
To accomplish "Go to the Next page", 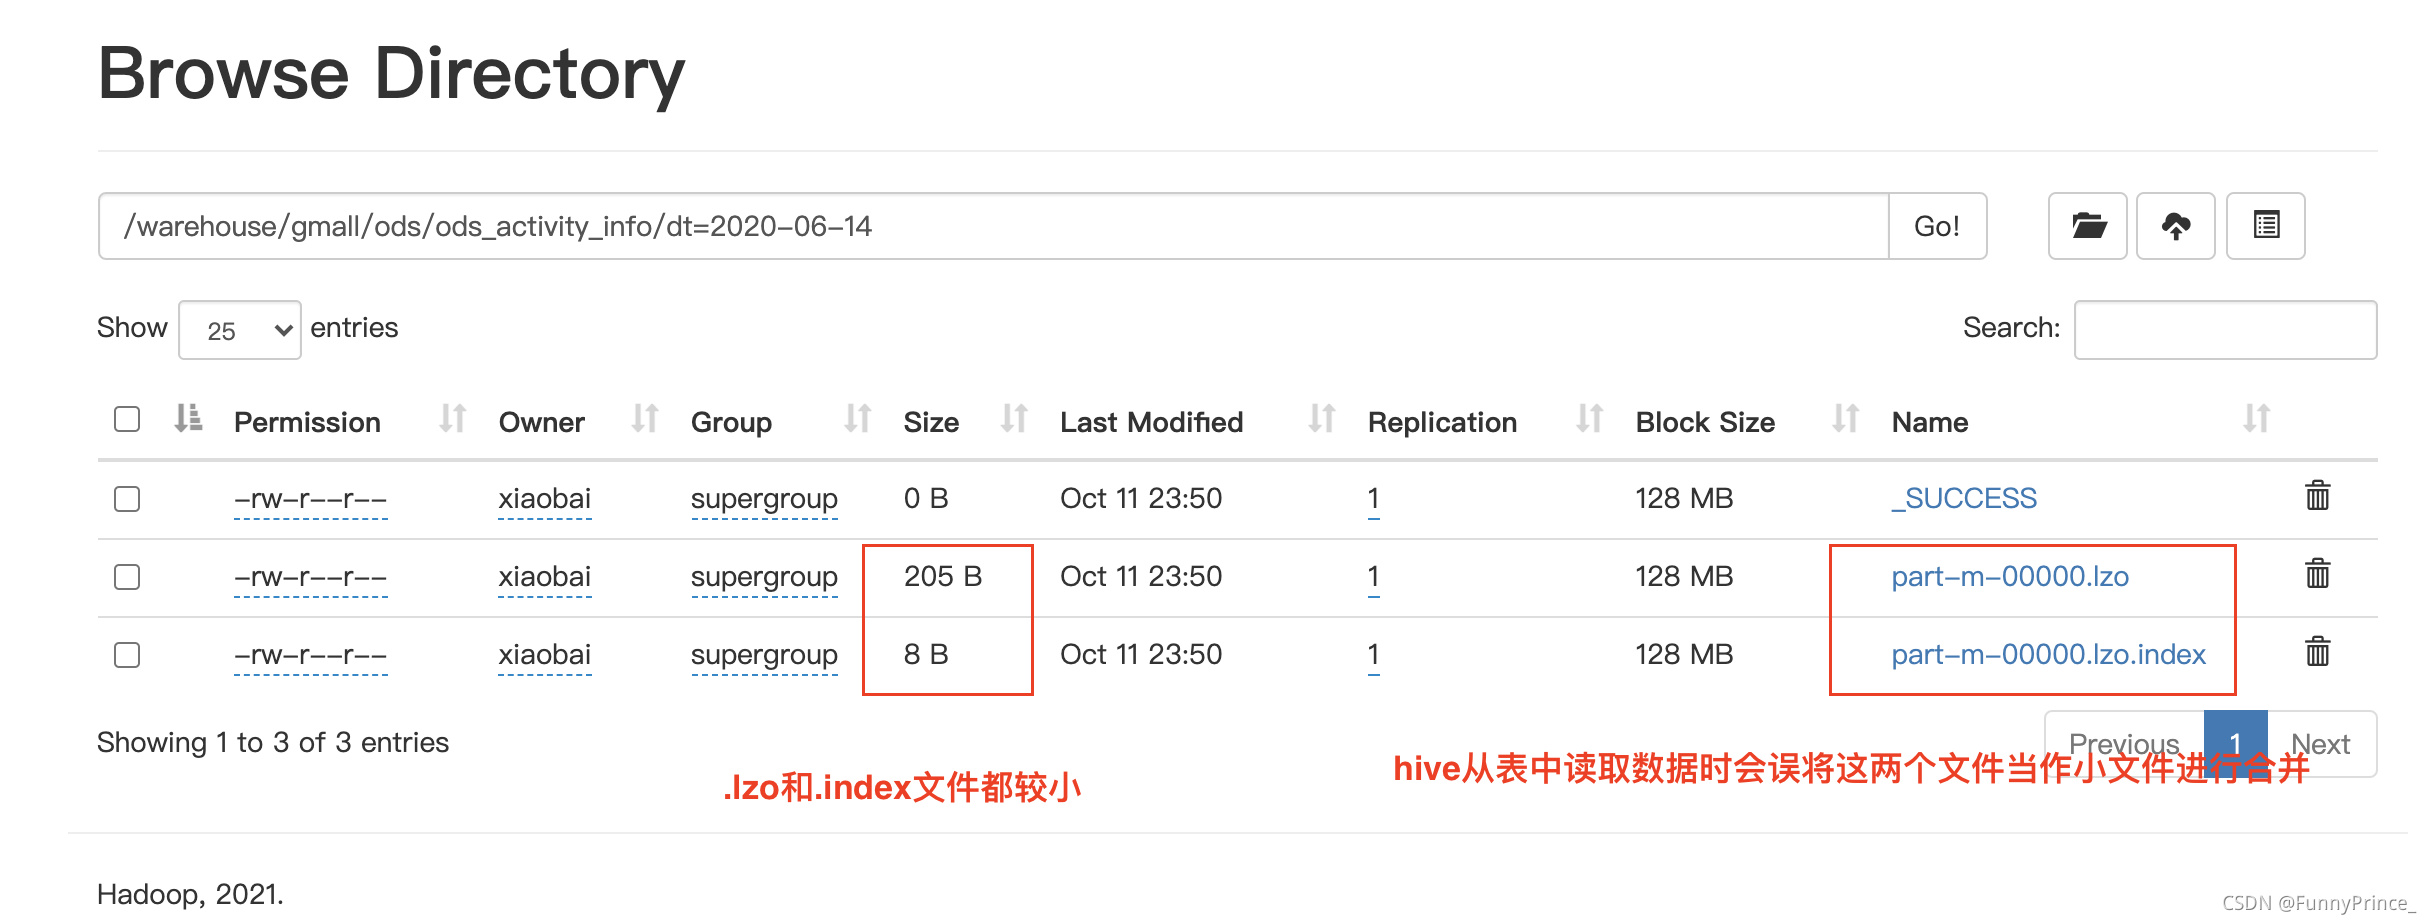I will click(x=2321, y=744).
